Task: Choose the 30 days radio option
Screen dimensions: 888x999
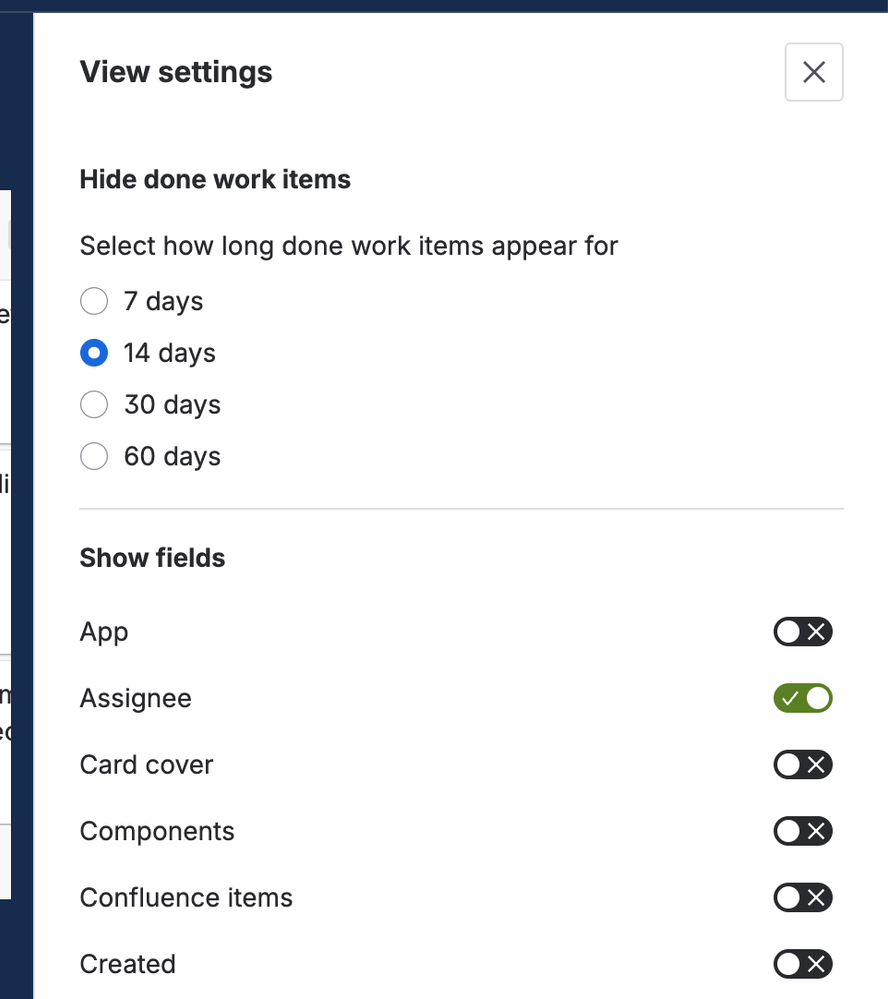Action: [x=94, y=404]
